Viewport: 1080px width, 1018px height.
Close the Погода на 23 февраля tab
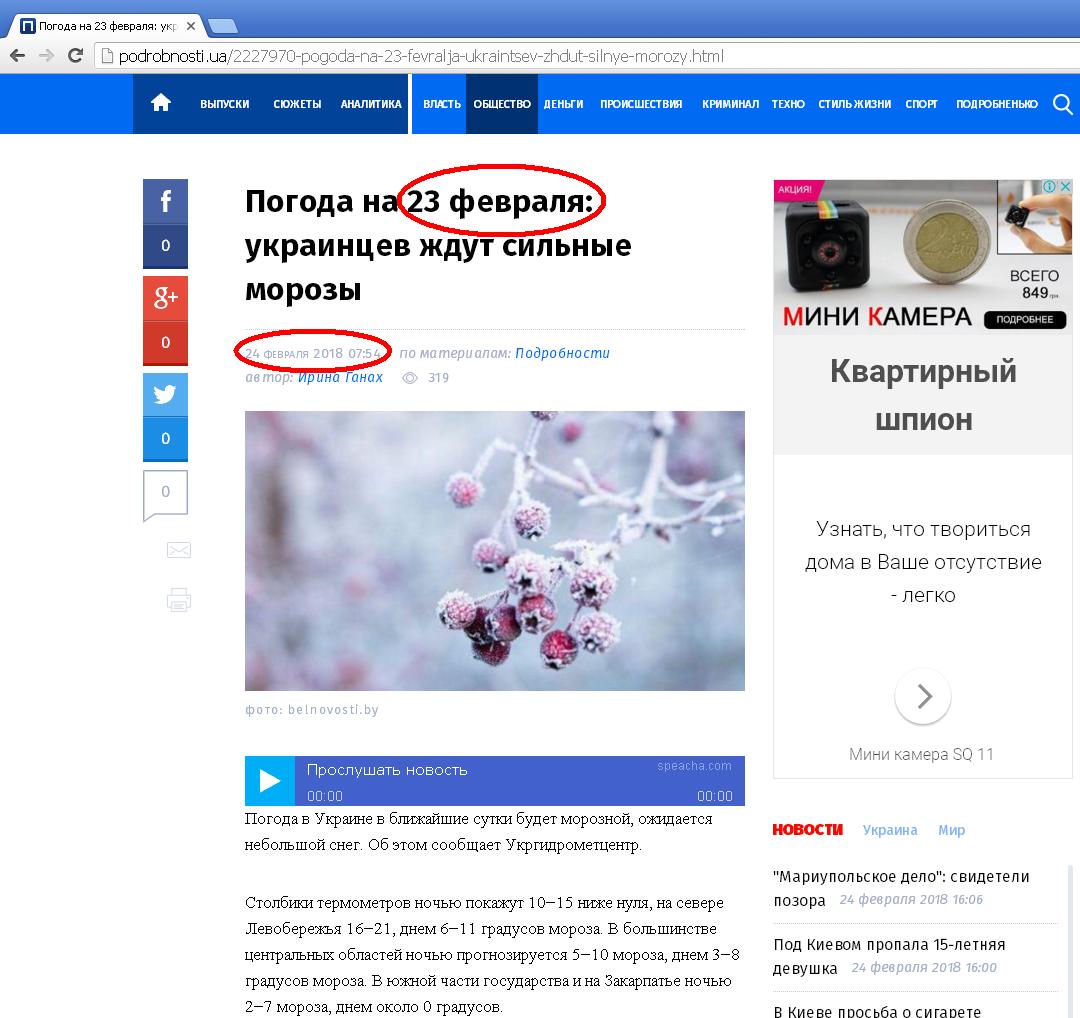click(x=191, y=26)
